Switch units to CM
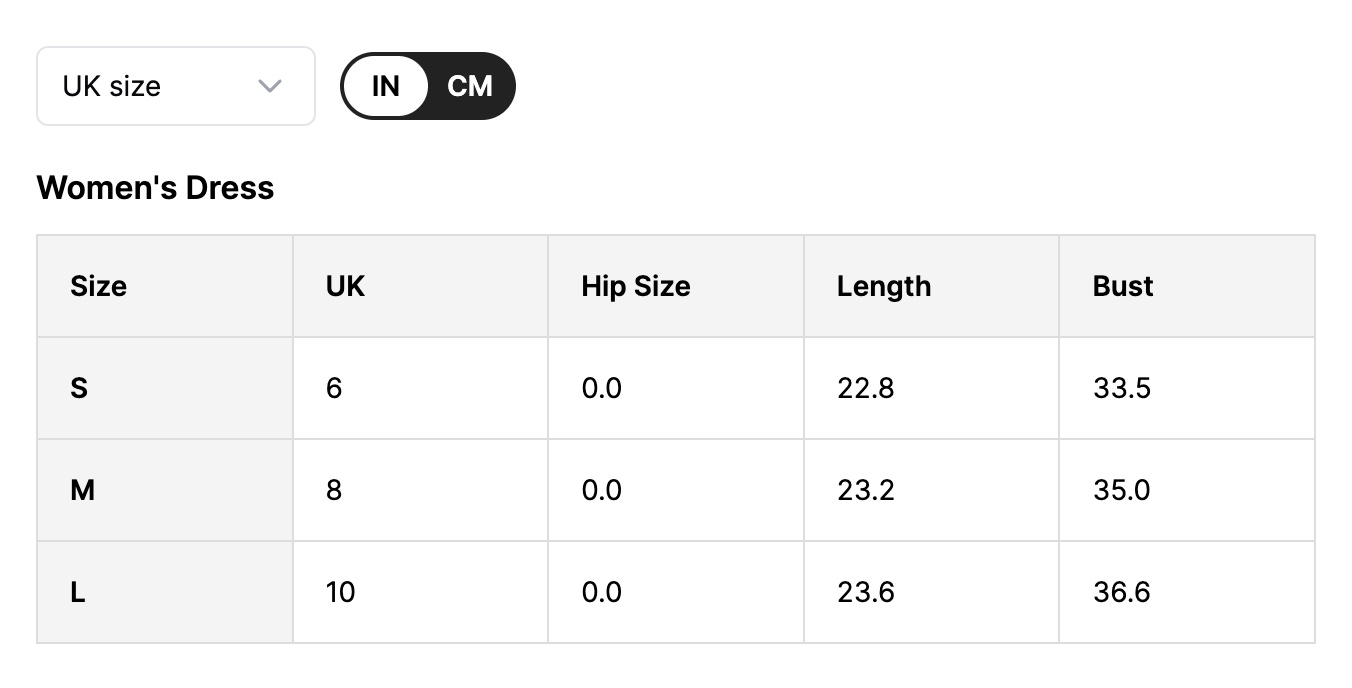 pyautogui.click(x=470, y=86)
